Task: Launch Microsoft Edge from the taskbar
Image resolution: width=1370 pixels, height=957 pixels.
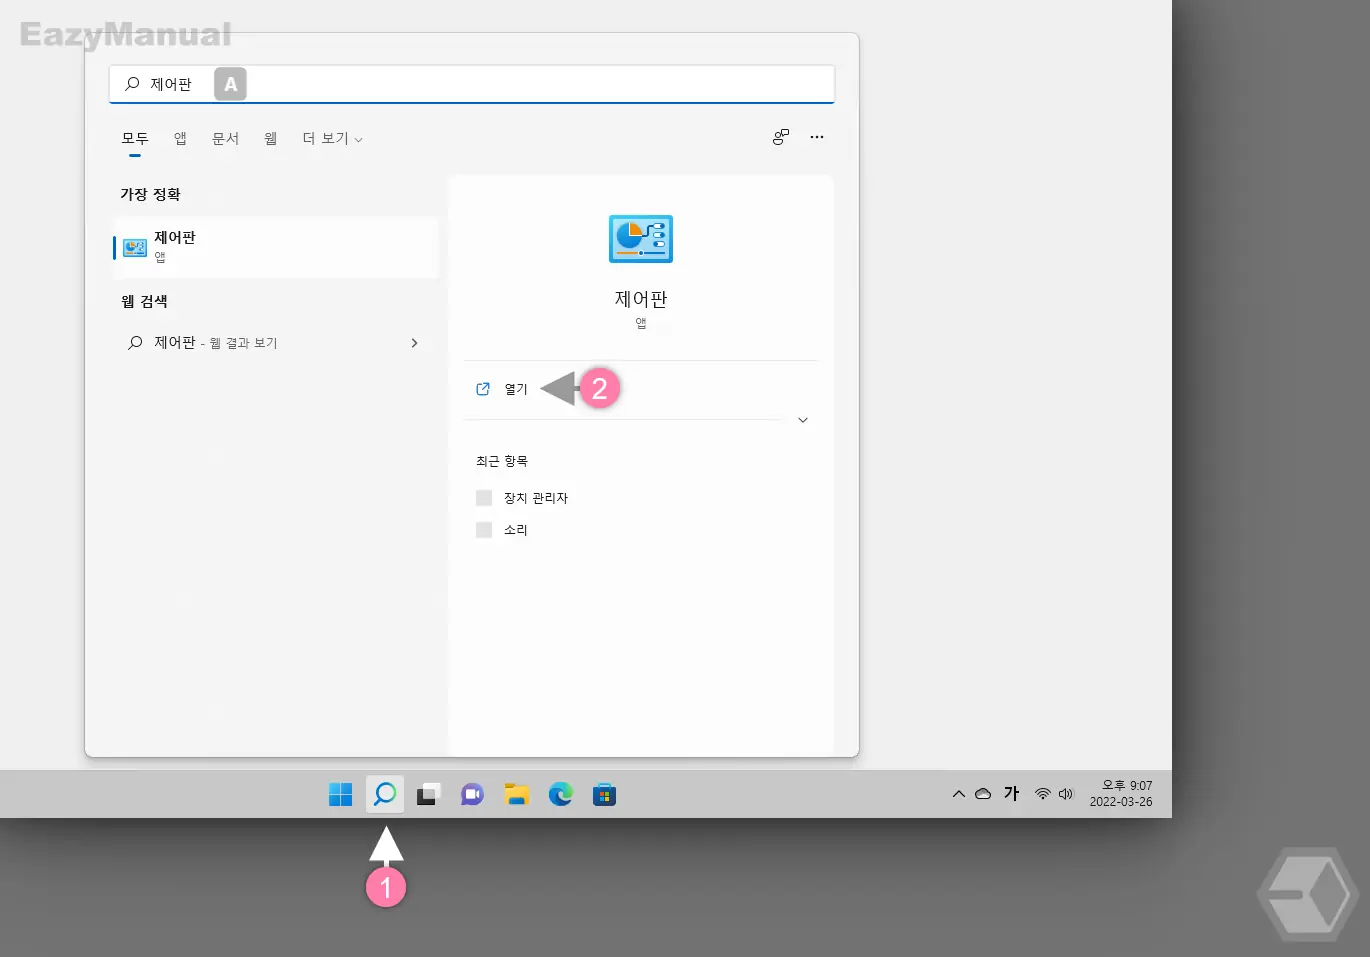Action: 560,794
